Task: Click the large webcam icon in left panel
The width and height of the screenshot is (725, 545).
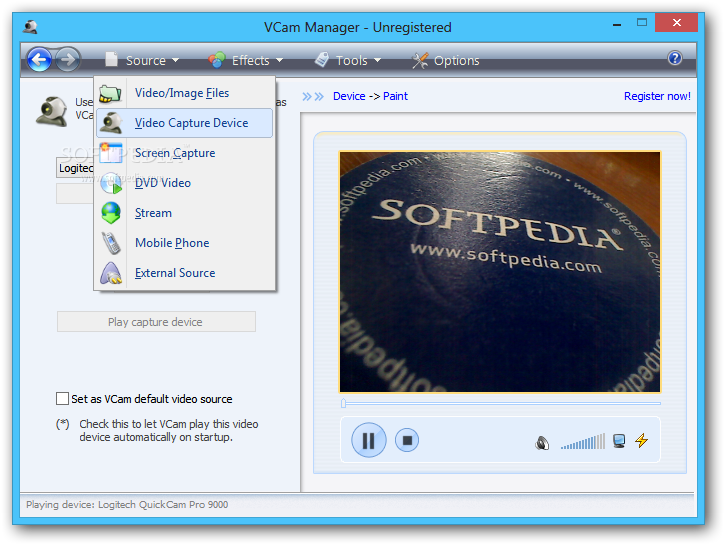Action: point(52,111)
